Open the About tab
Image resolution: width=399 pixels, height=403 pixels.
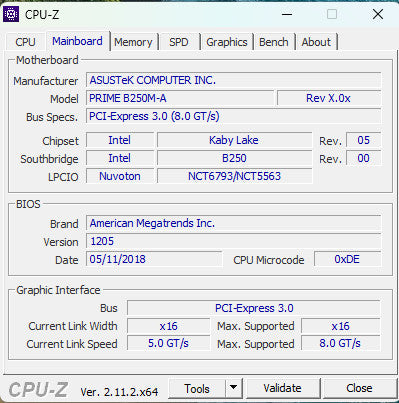[316, 42]
